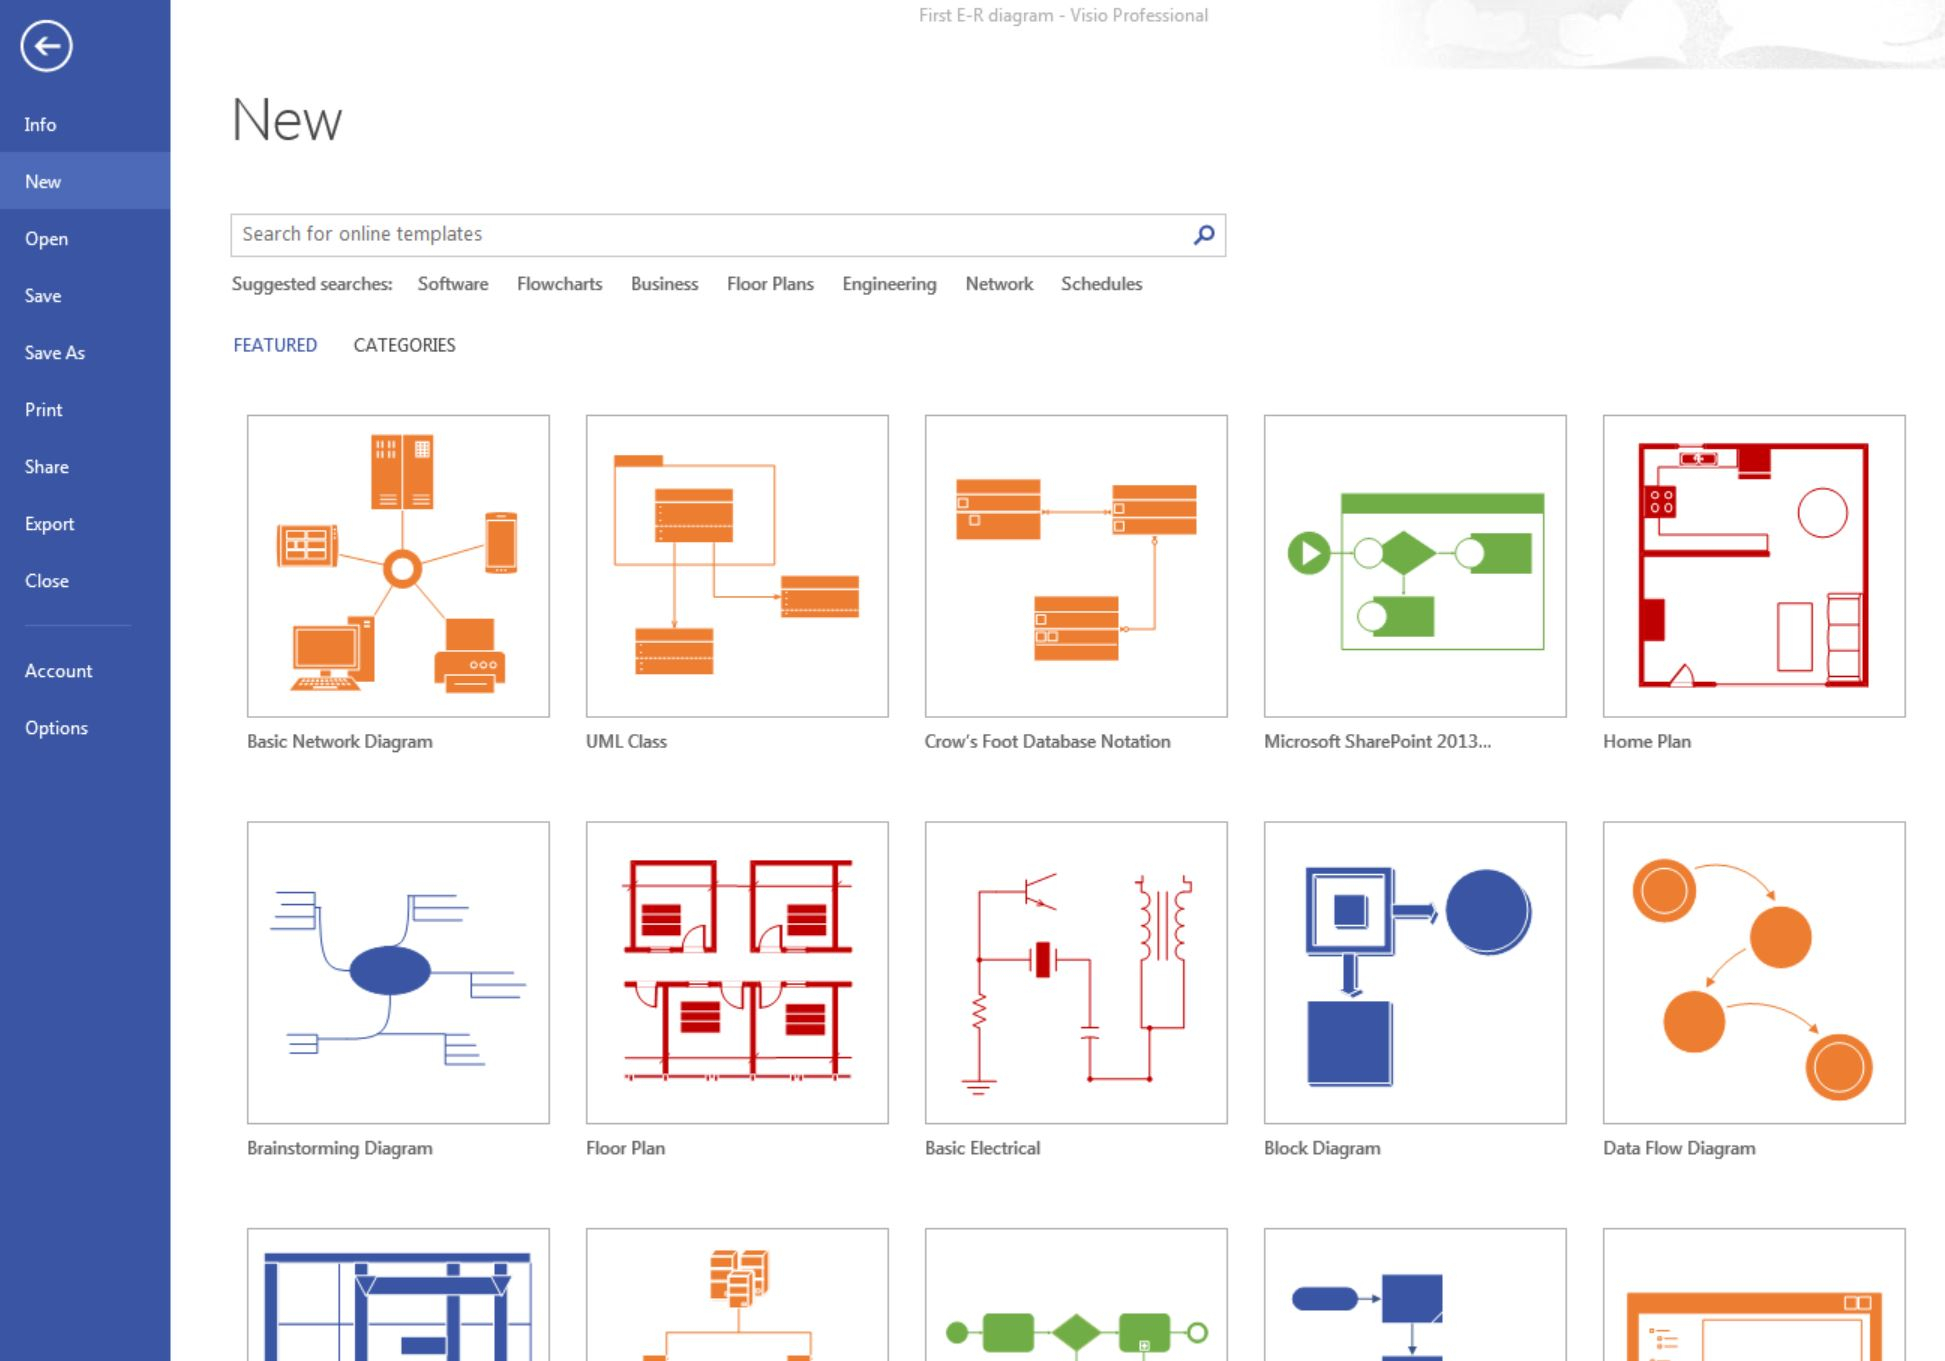Image resolution: width=1945 pixels, height=1361 pixels.
Task: Select the Flowcharts suggested search link
Action: (x=560, y=284)
